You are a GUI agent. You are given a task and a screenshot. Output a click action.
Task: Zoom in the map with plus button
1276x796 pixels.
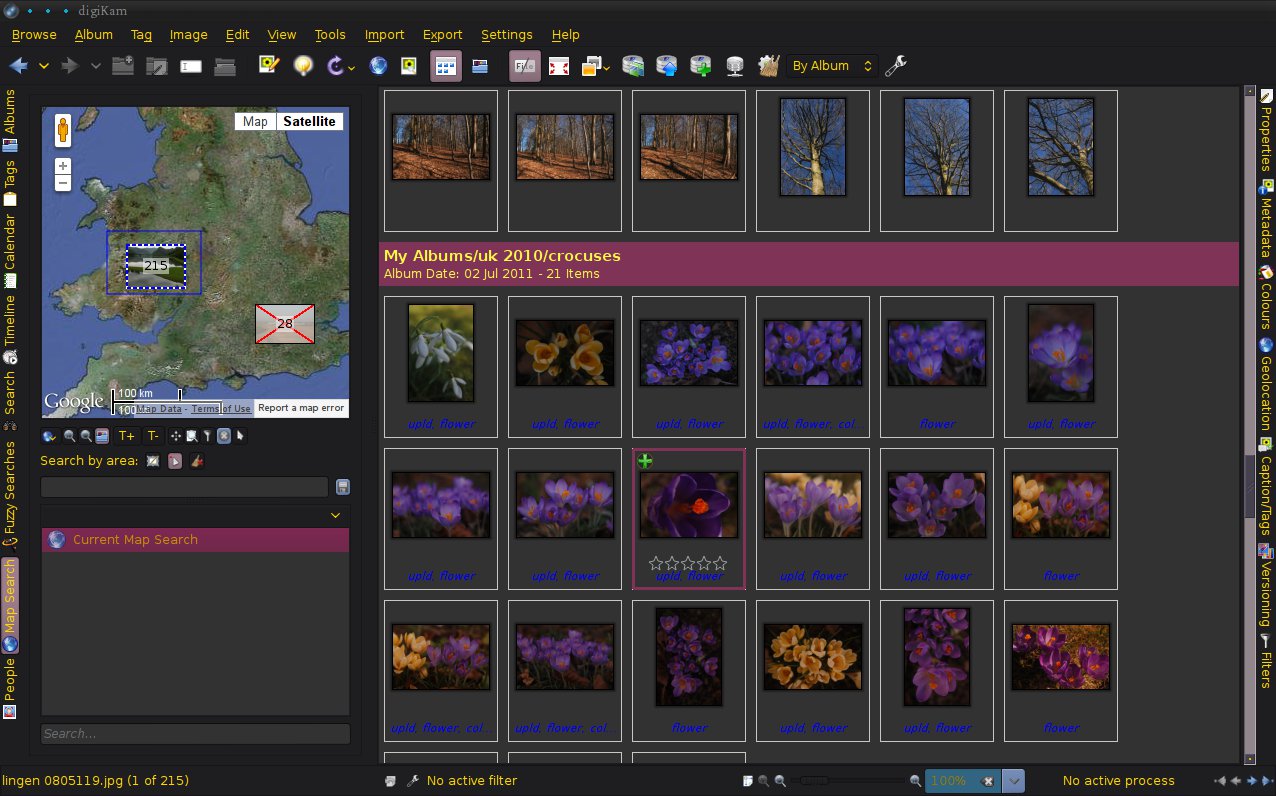tap(63, 166)
